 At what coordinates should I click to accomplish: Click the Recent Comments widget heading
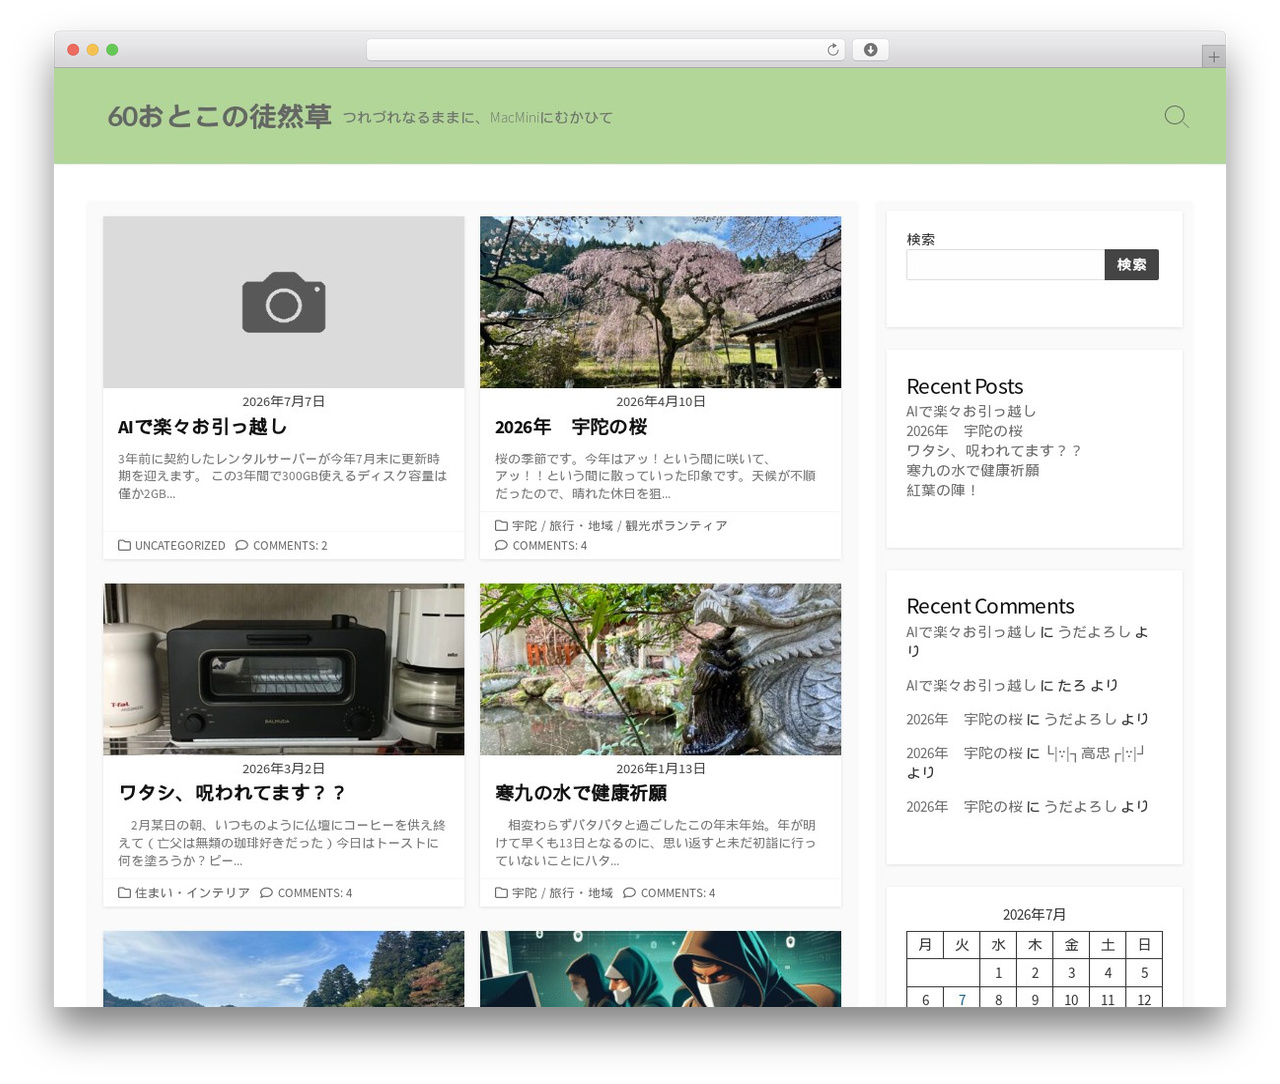pos(990,606)
